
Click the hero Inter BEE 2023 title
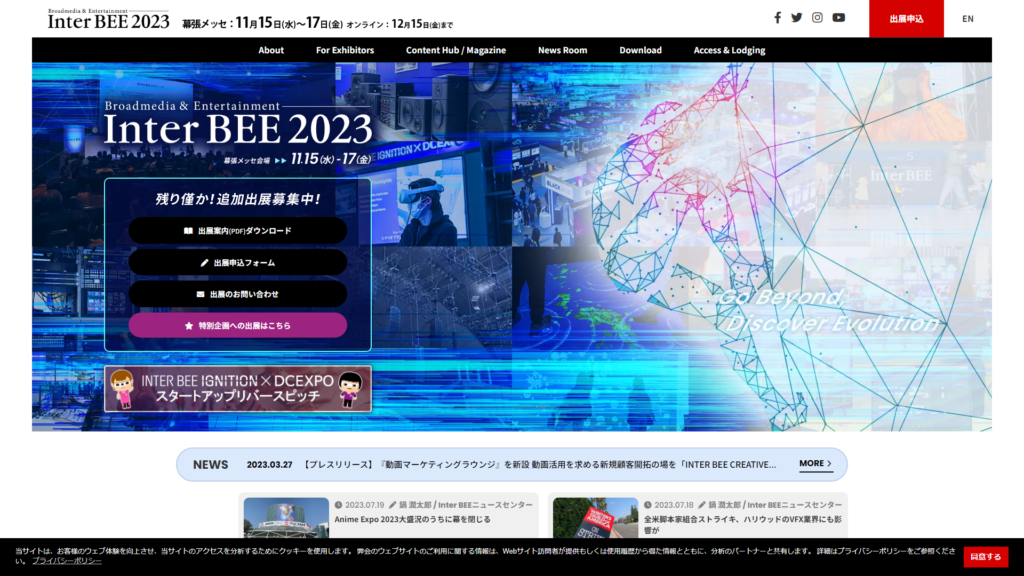point(238,129)
